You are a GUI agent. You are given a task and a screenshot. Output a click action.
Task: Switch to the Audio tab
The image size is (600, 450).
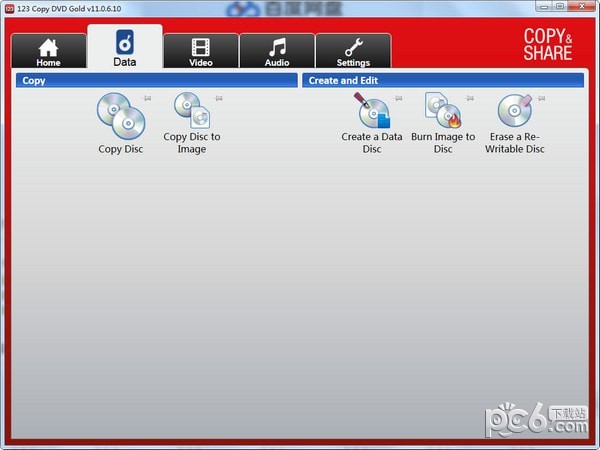tap(277, 51)
